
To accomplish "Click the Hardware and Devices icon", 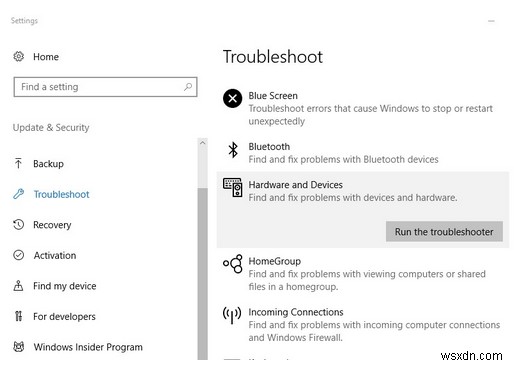I will [233, 187].
